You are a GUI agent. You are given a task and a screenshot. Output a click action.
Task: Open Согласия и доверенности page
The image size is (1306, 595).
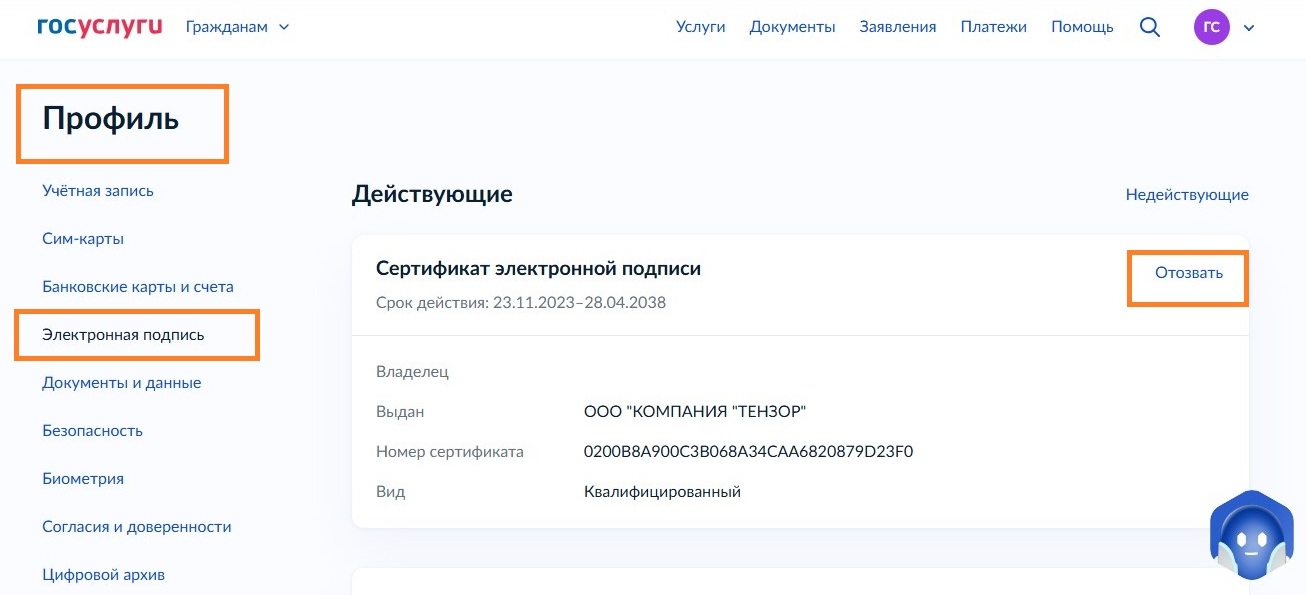(x=136, y=526)
